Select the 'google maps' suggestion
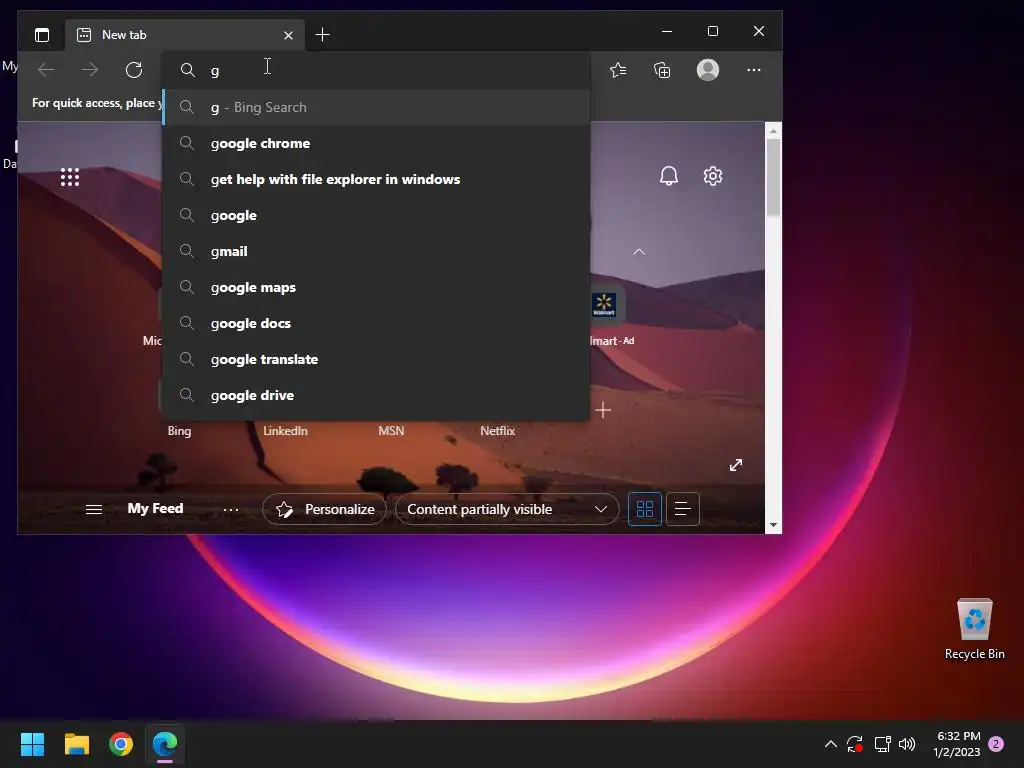Image resolution: width=1024 pixels, height=768 pixels. (x=376, y=287)
